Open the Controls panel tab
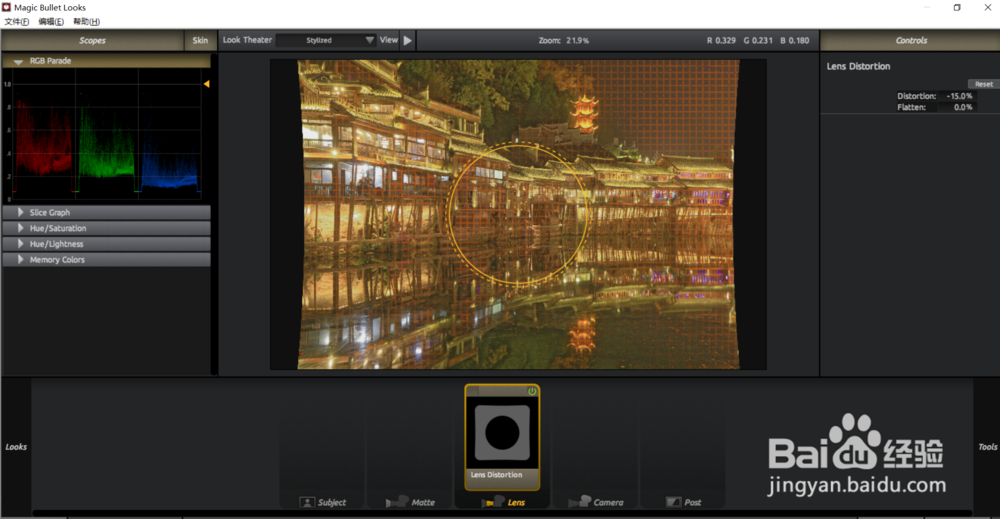Image resolution: width=1000 pixels, height=519 pixels. tap(911, 40)
